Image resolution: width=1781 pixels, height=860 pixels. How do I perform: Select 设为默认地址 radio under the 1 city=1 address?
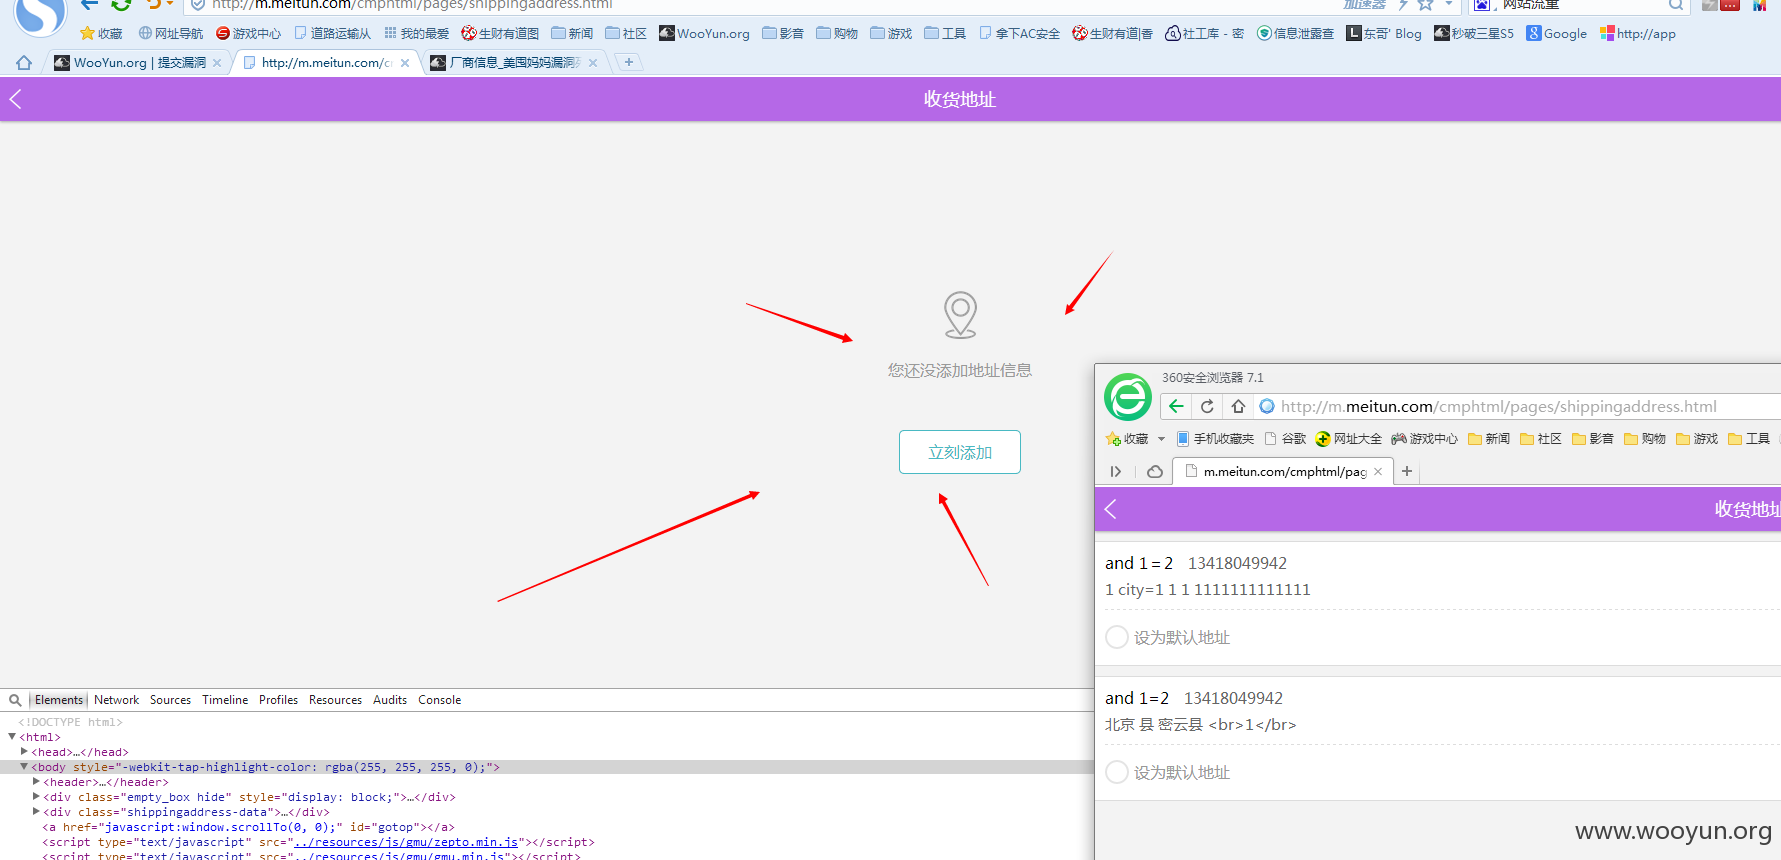pos(1117,637)
